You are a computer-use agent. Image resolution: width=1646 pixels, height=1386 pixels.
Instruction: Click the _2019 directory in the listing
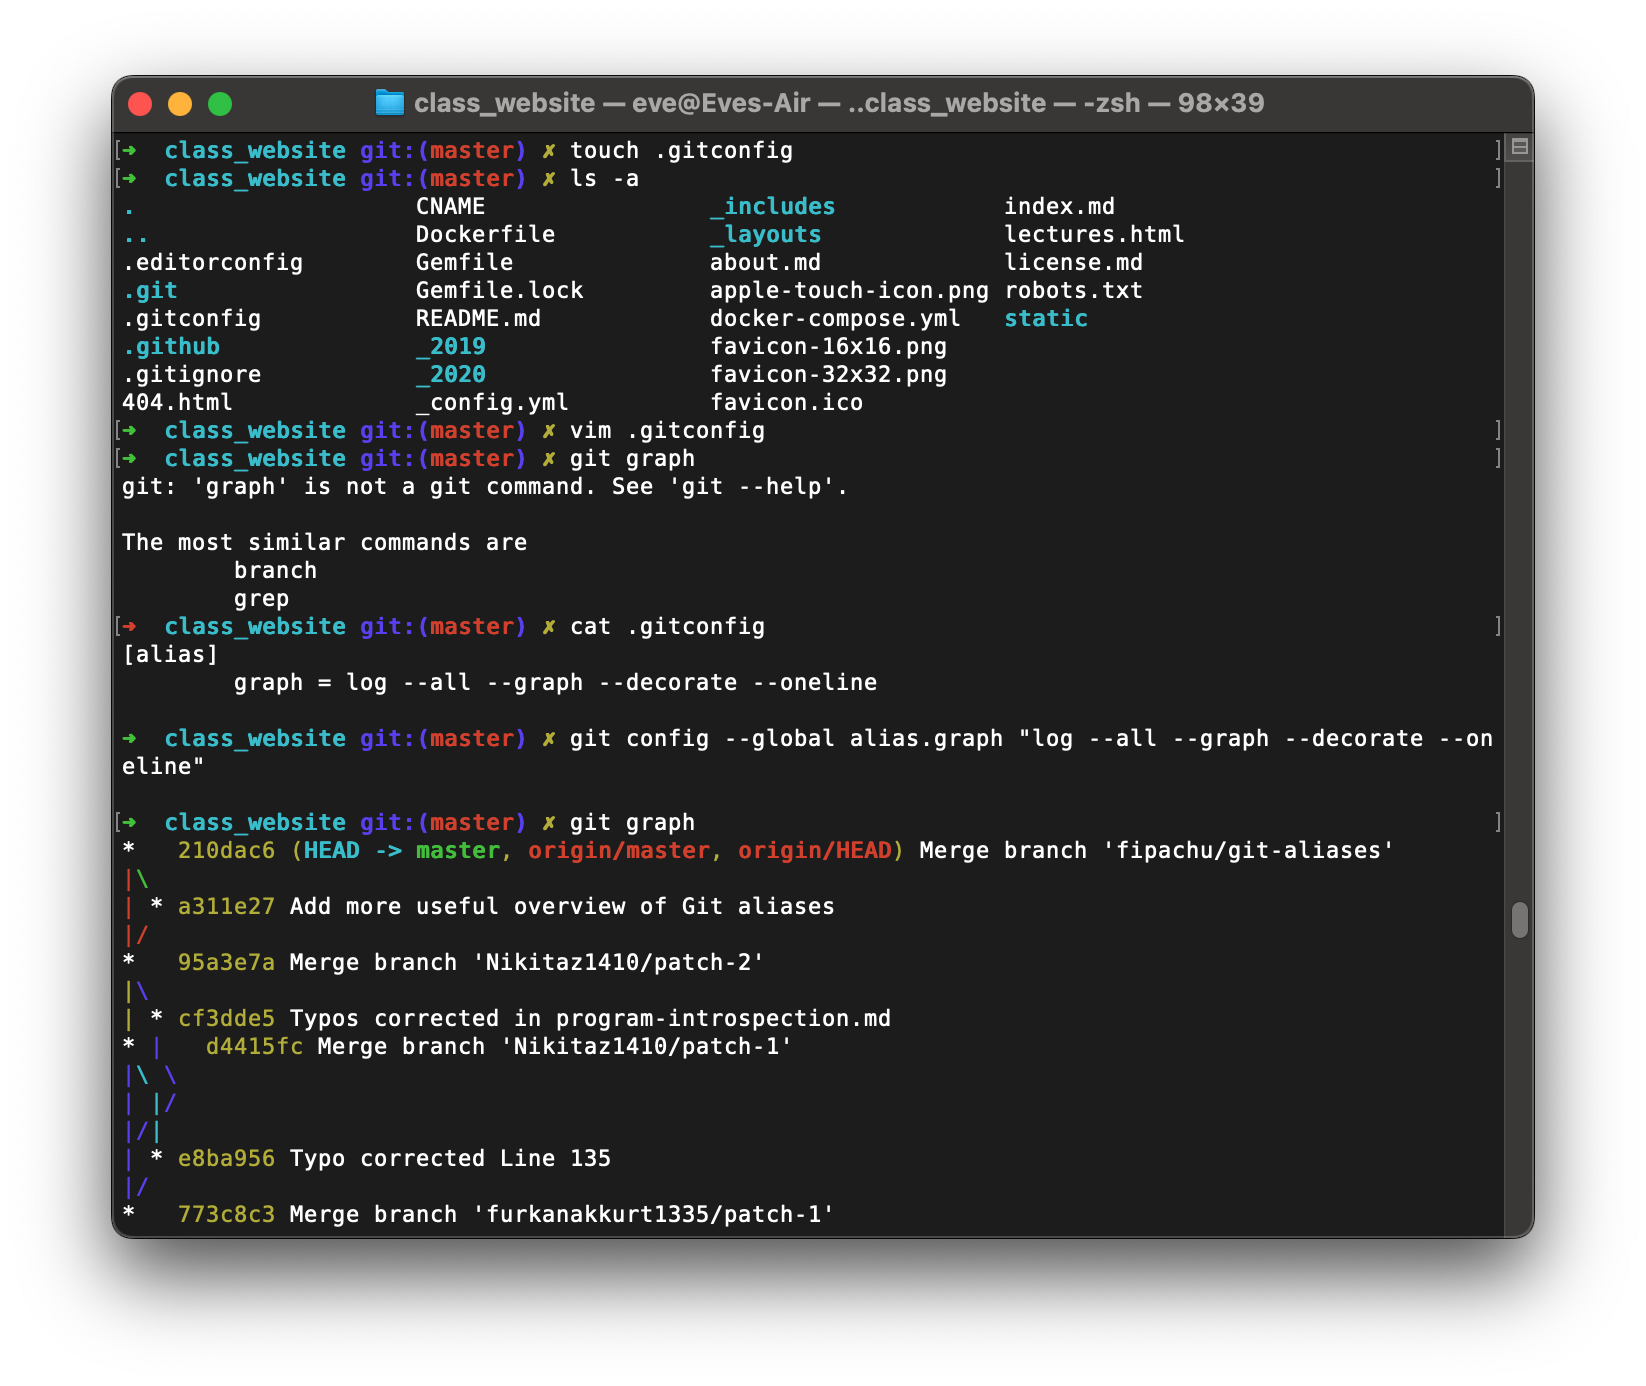coord(450,346)
